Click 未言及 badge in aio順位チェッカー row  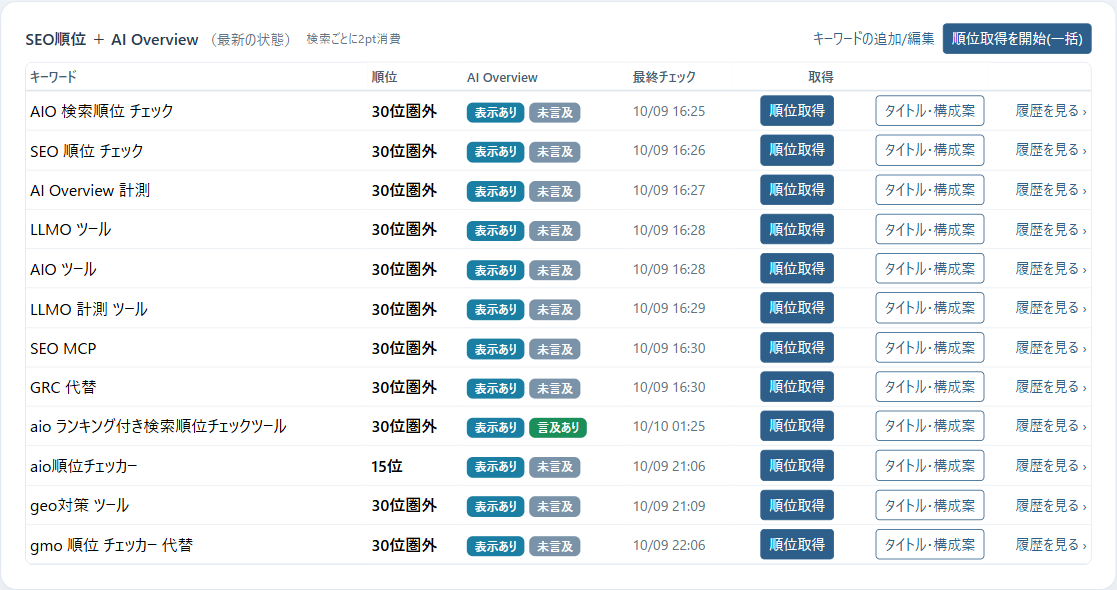pyautogui.click(x=554, y=467)
